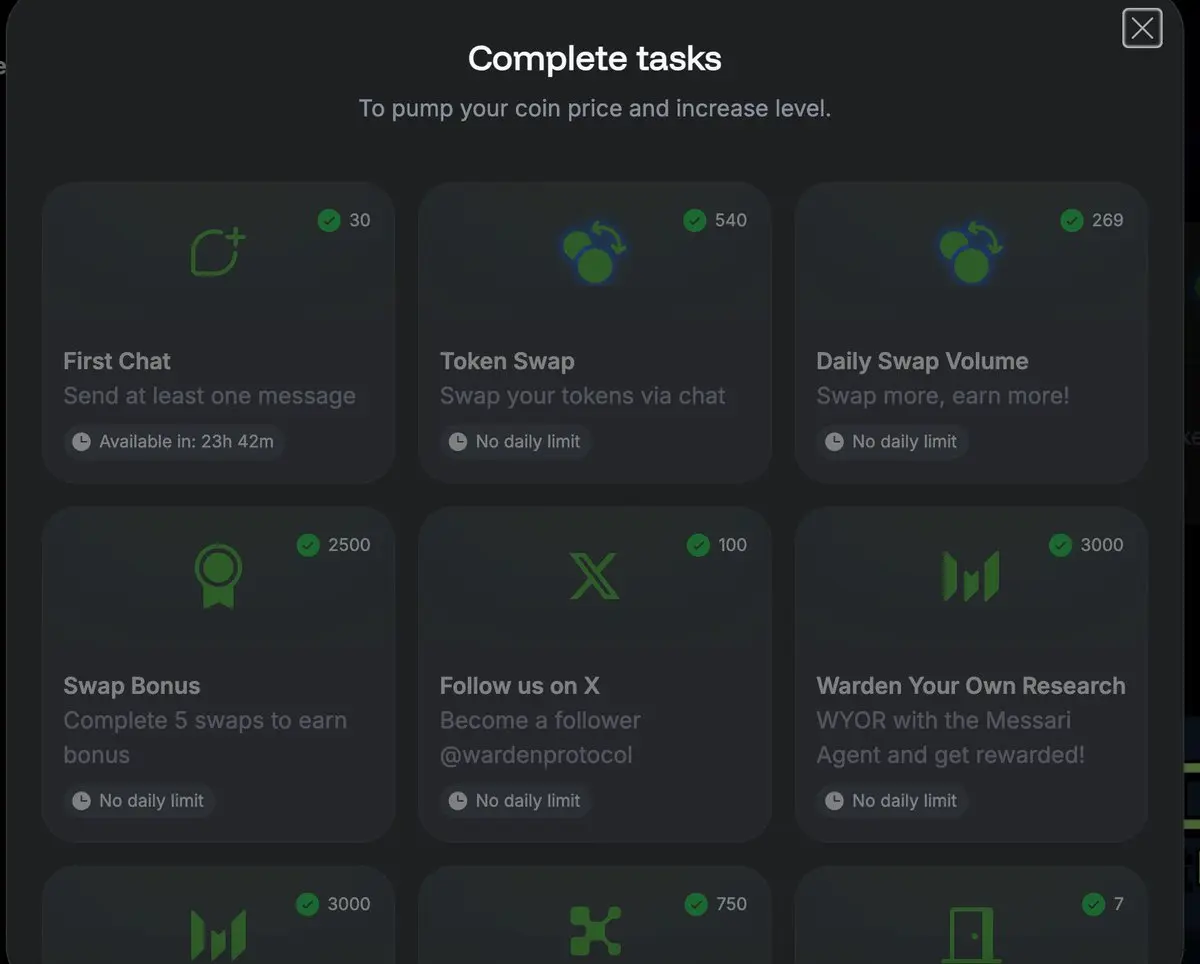Click the Messari logo in bottom-left 3000 card
The width and height of the screenshot is (1200, 964).
pos(218,936)
